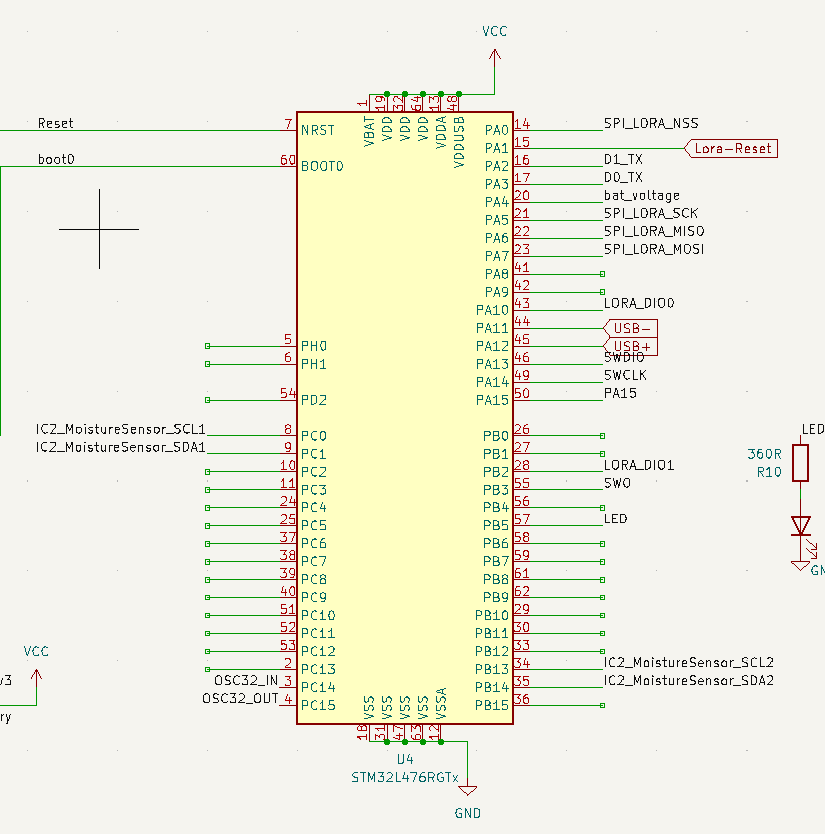Click the R10 reference text
This screenshot has width=825, height=834.
(769, 472)
